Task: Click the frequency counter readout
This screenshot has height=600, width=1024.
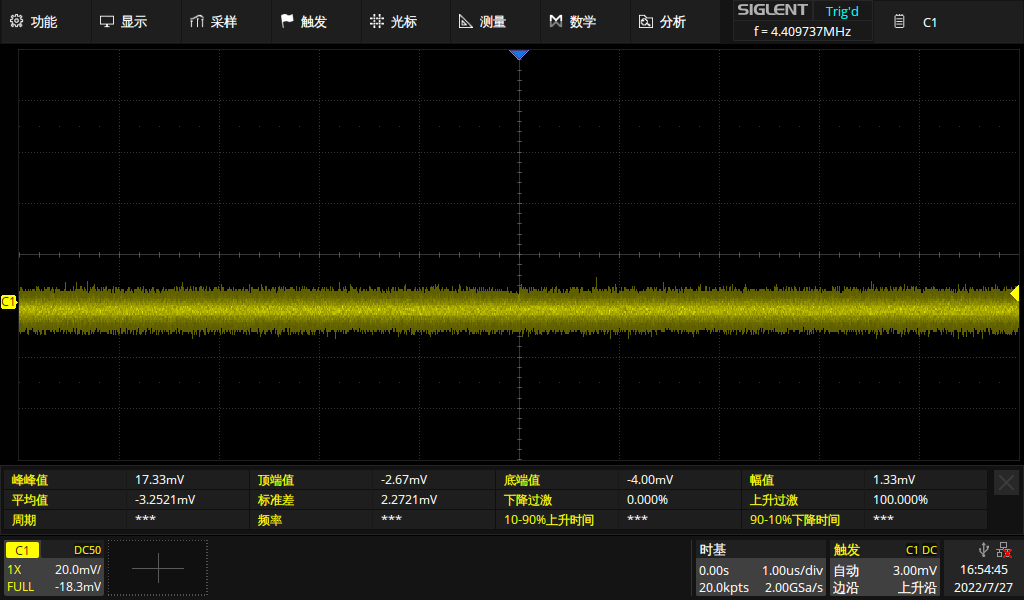Action: (x=801, y=32)
